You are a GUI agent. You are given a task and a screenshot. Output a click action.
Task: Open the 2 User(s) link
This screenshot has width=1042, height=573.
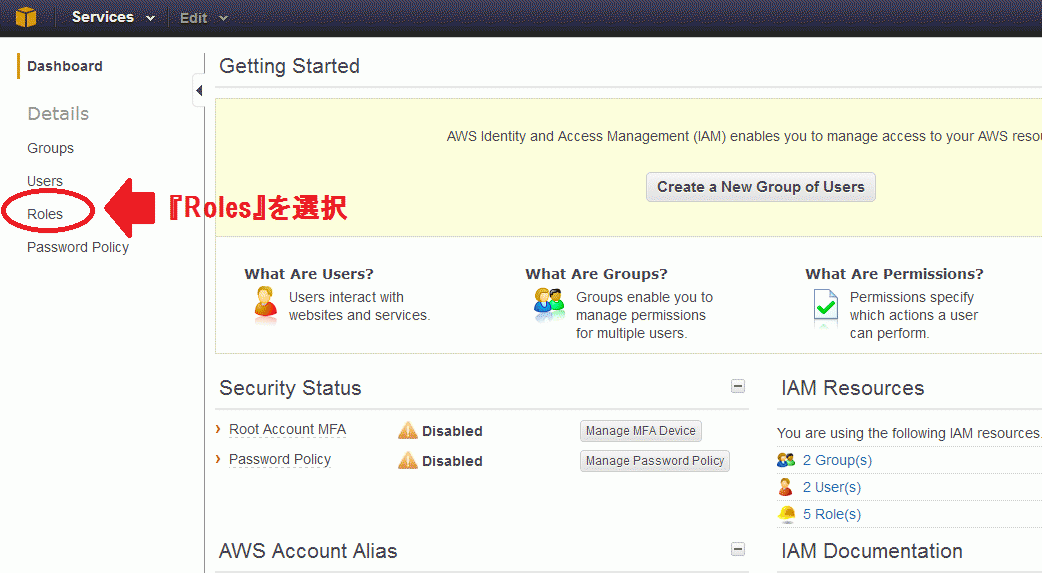tap(831, 487)
